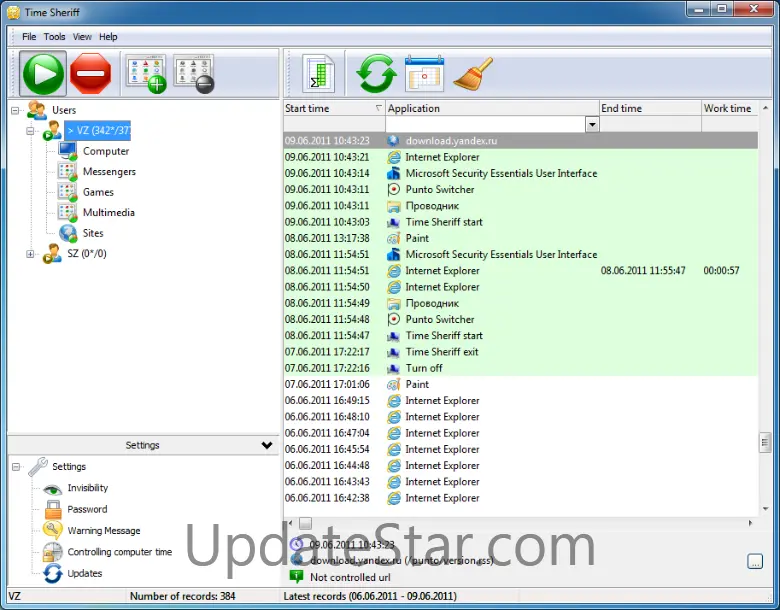Stop monitoring with the red stop button
This screenshot has height=610, width=780.
pyautogui.click(x=91, y=74)
